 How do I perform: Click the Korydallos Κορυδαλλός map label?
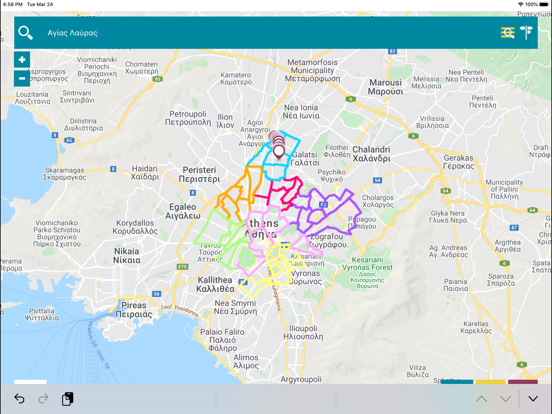[x=135, y=227]
